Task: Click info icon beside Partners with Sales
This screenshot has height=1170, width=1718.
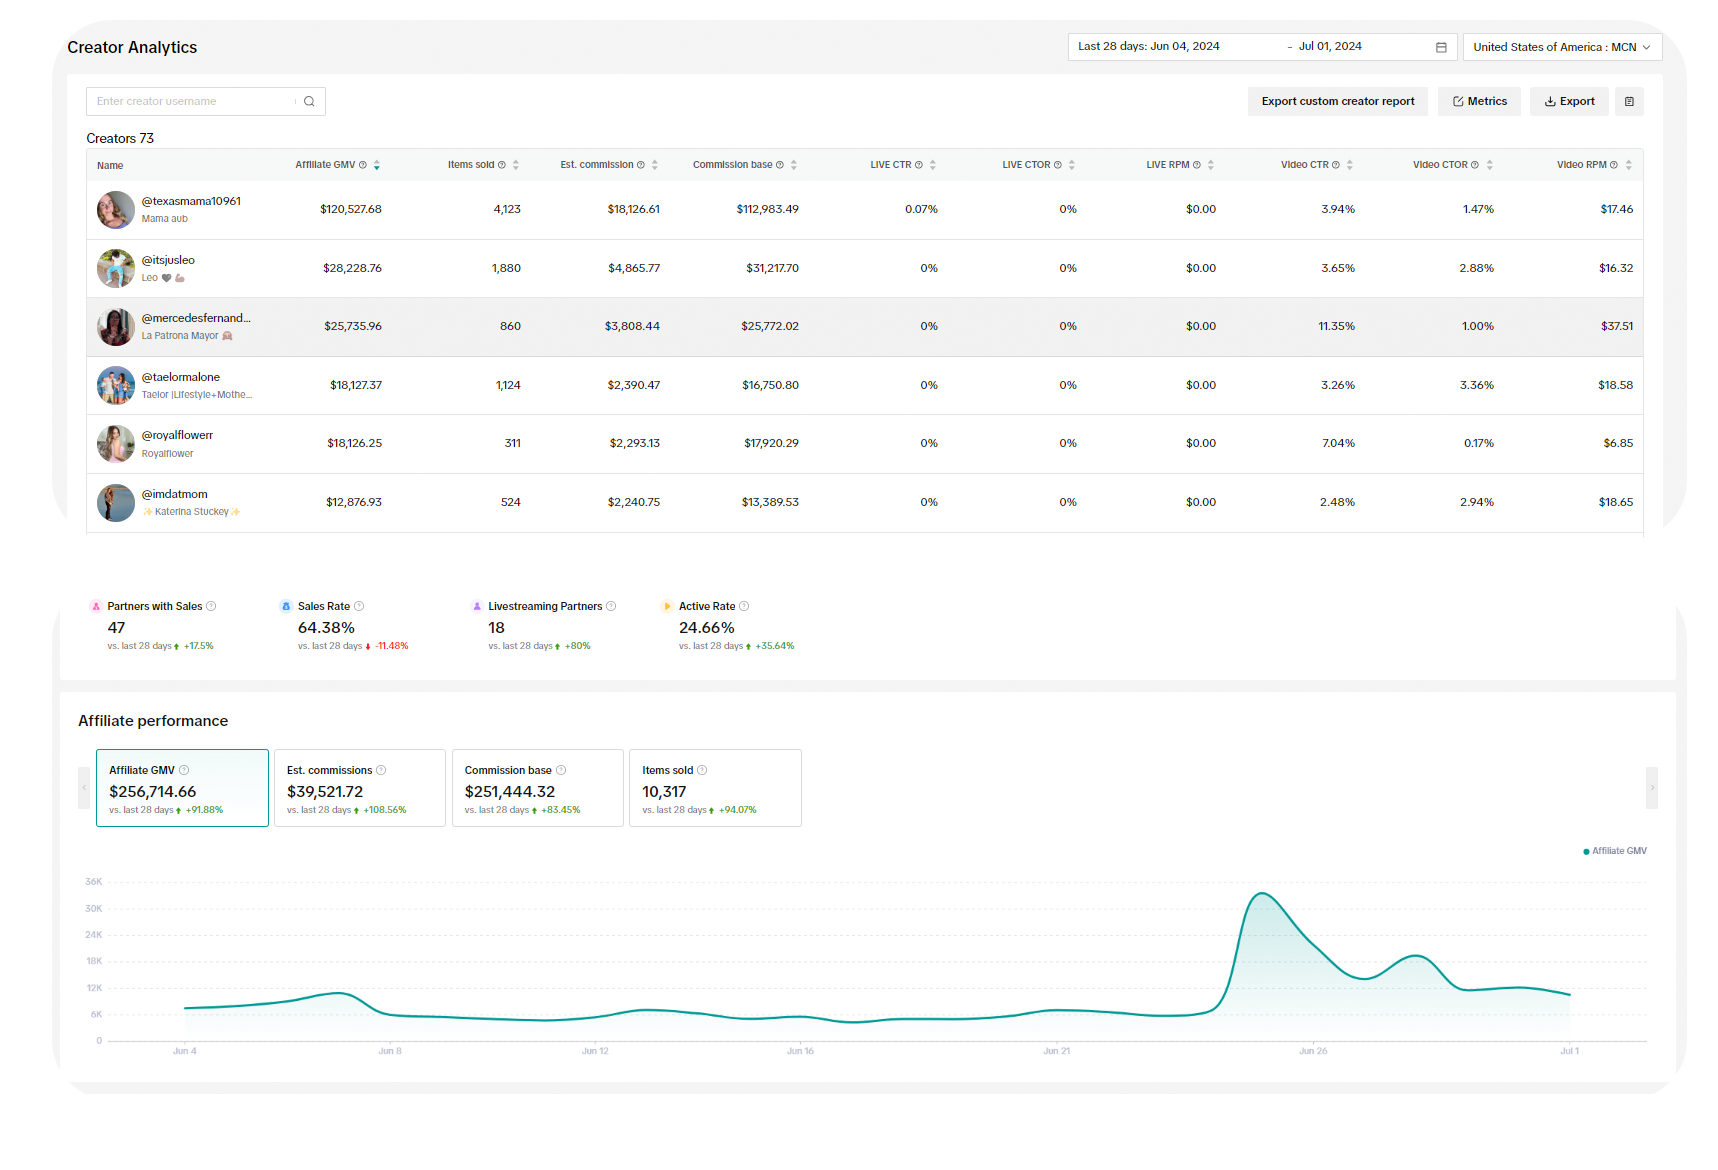Action: click(211, 606)
